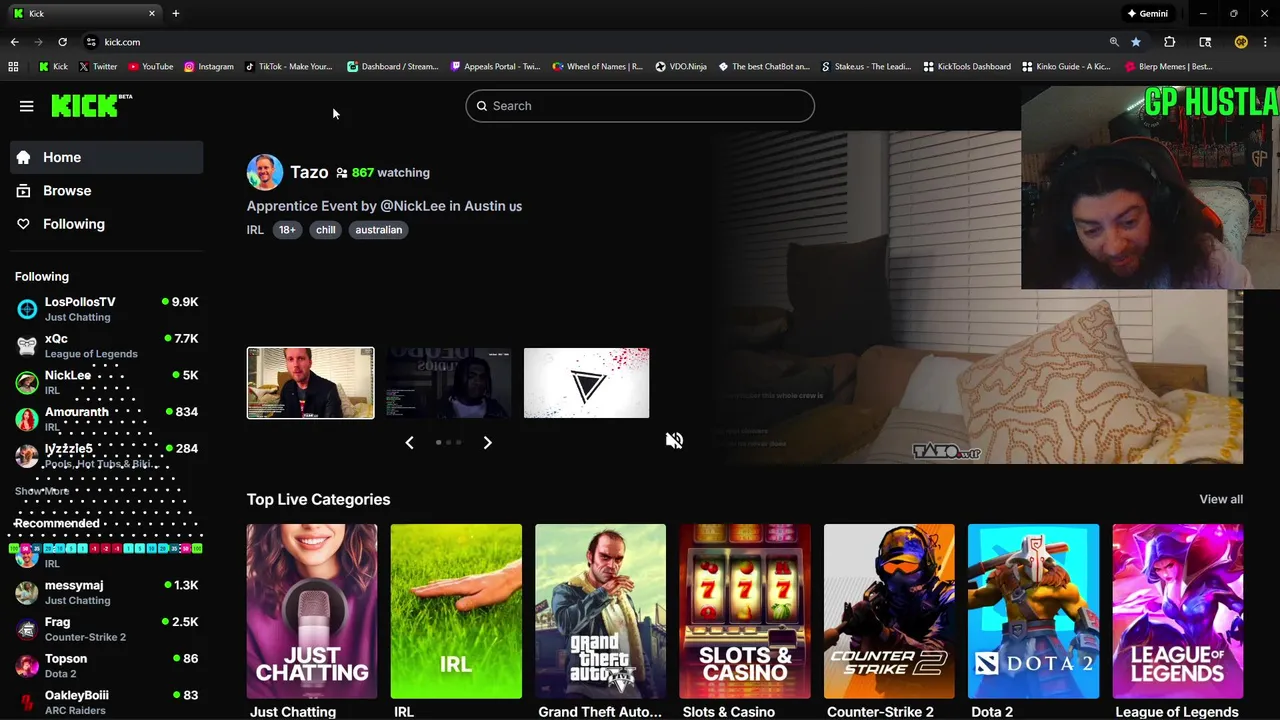Viewport: 1280px width, 720px height.
Task: Select the chill tag
Action: coord(326,230)
